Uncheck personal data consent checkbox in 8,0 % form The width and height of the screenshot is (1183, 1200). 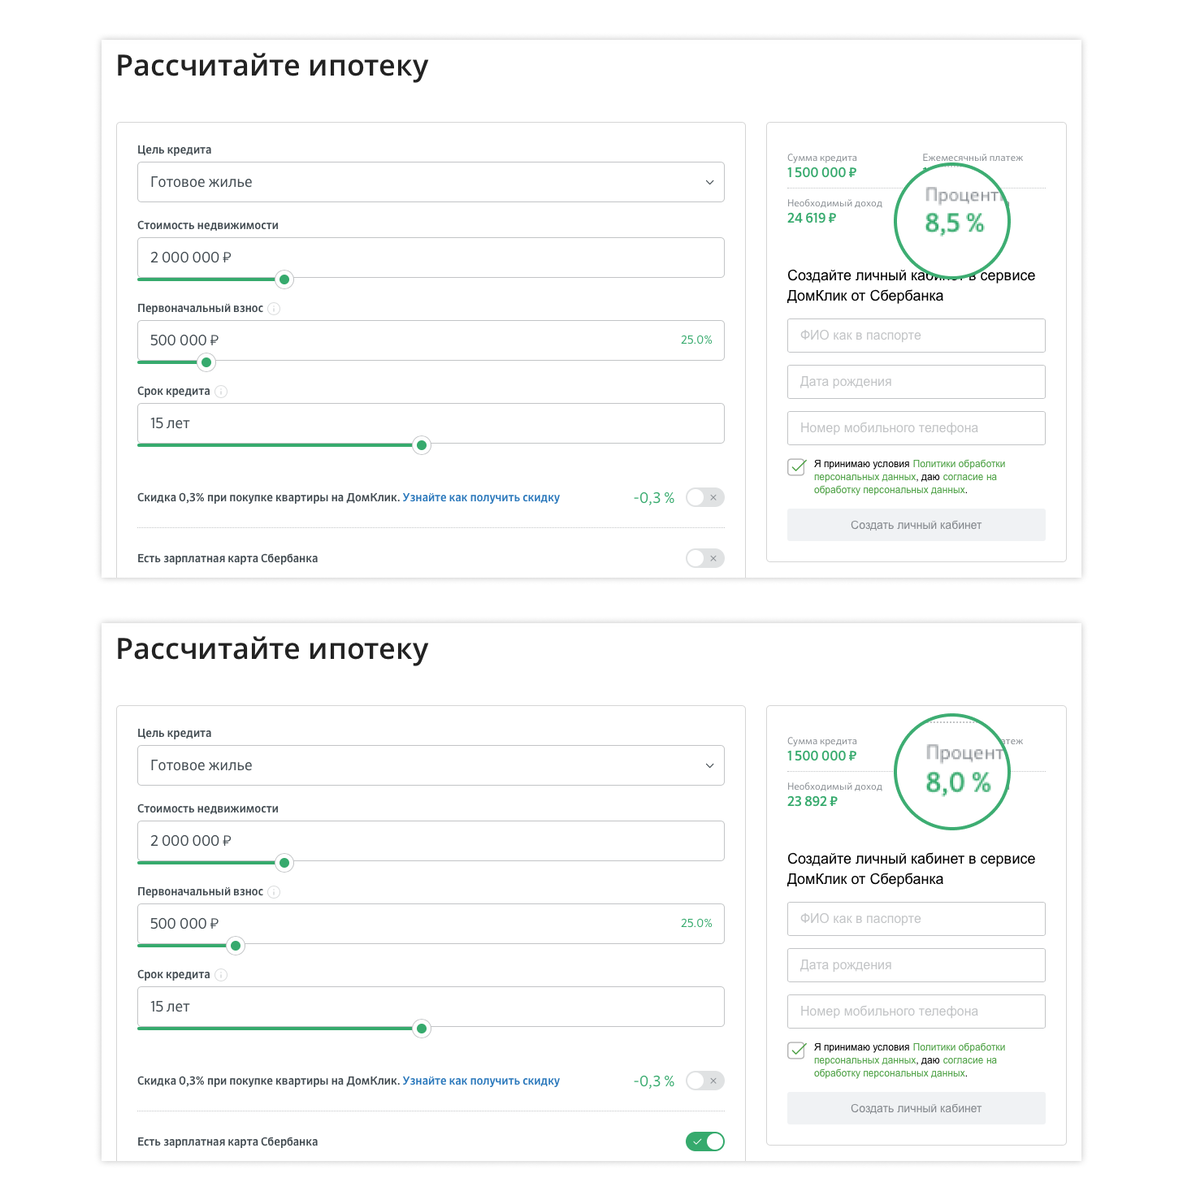tap(797, 1050)
